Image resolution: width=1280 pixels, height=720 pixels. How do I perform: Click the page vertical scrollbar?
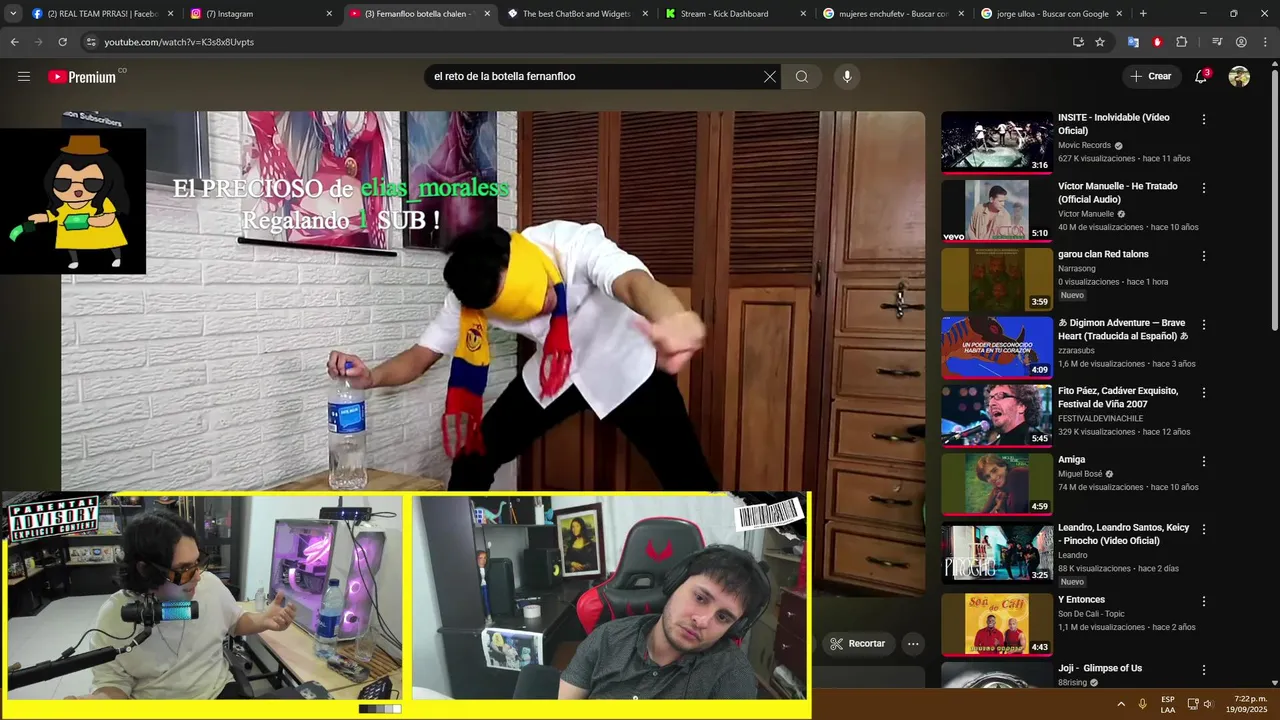(x=1275, y=200)
